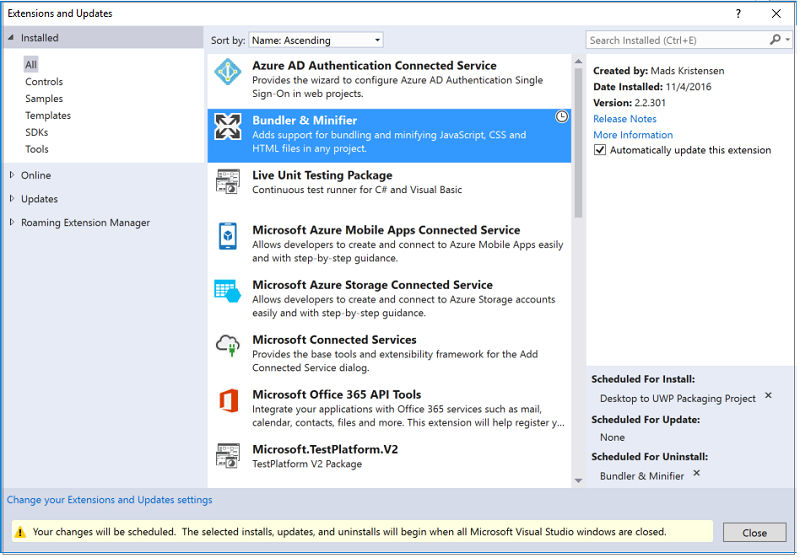Expand the Online category
The width and height of the screenshot is (800, 558).
coord(12,175)
